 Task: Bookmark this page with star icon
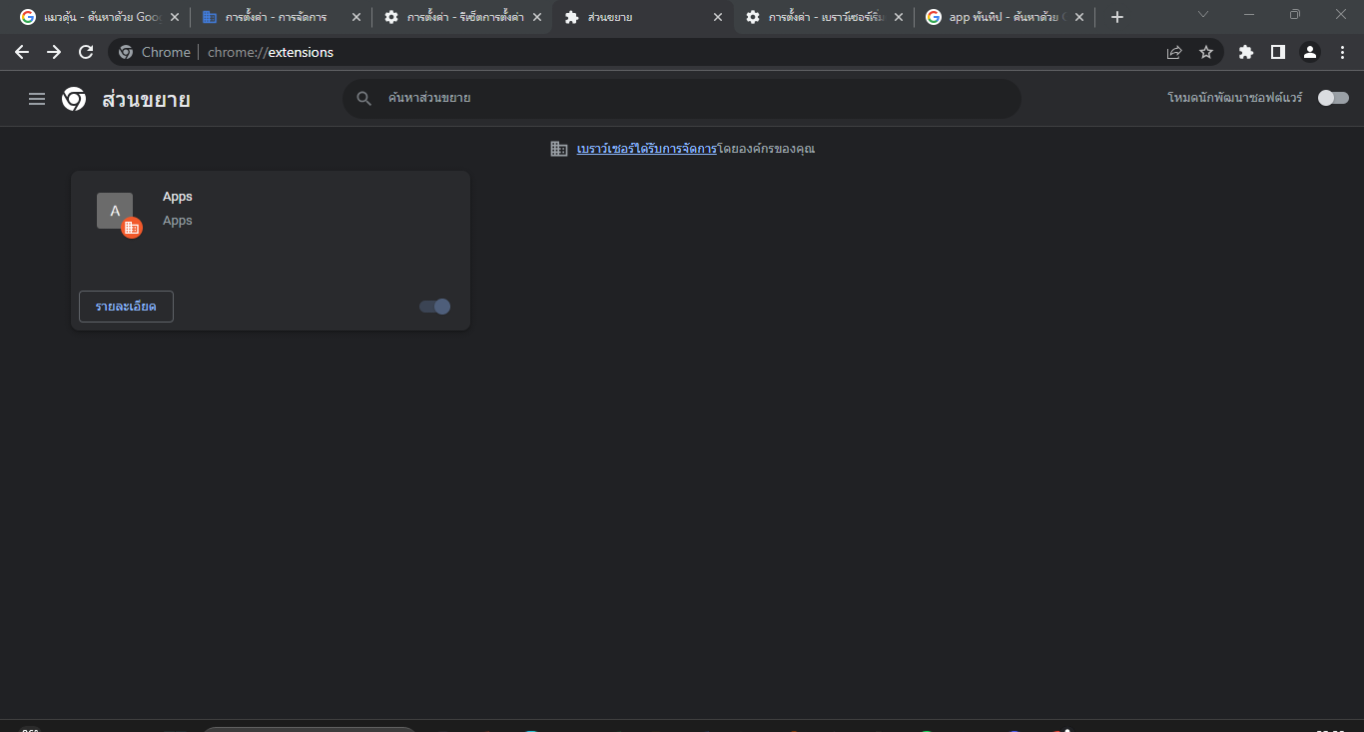[1206, 52]
